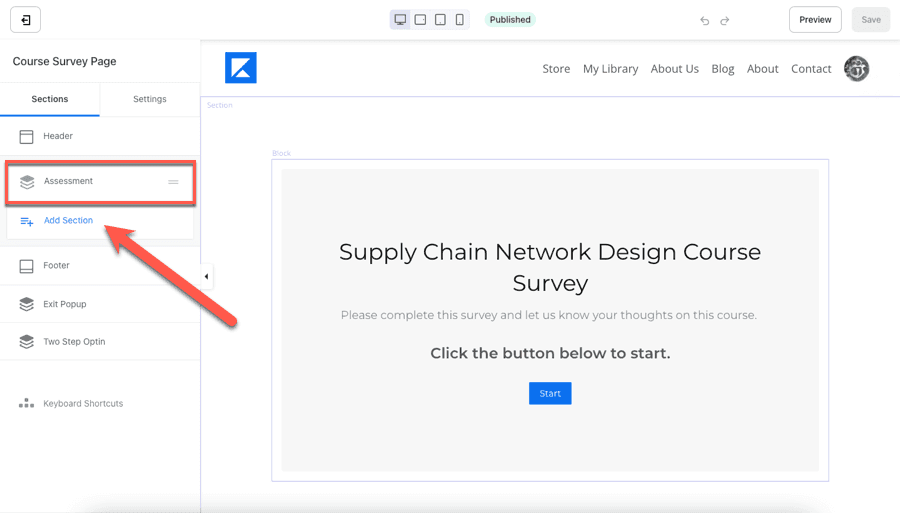This screenshot has width=900, height=513.
Task: Switch to landscape tablet preview icon
Action: (x=420, y=20)
